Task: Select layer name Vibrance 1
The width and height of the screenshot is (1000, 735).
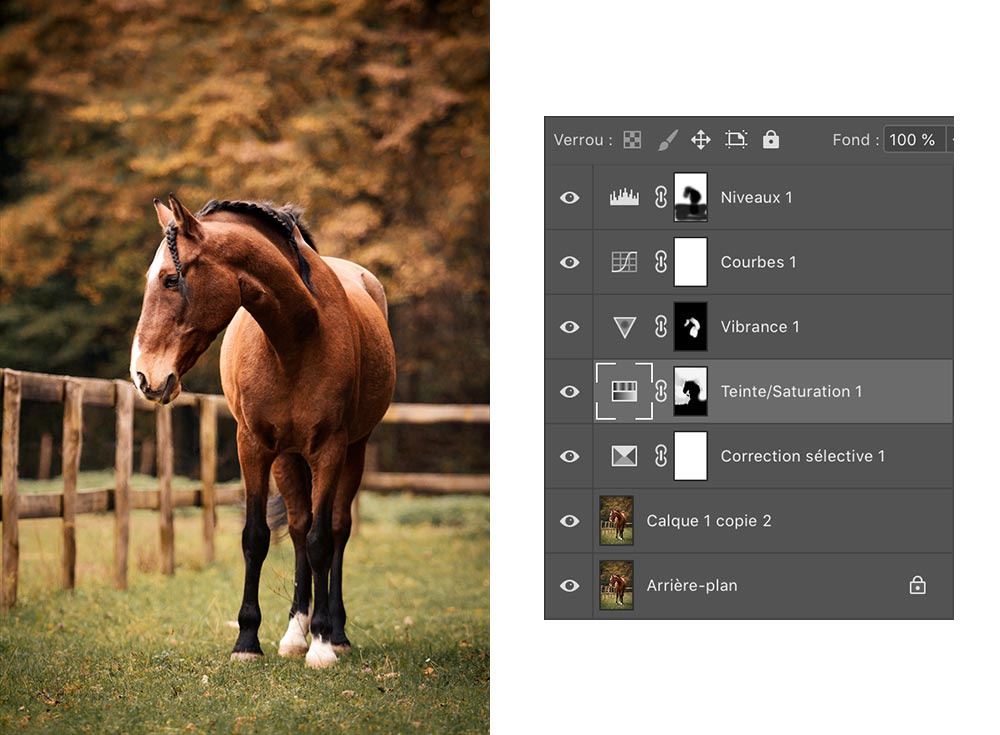Action: coord(760,327)
